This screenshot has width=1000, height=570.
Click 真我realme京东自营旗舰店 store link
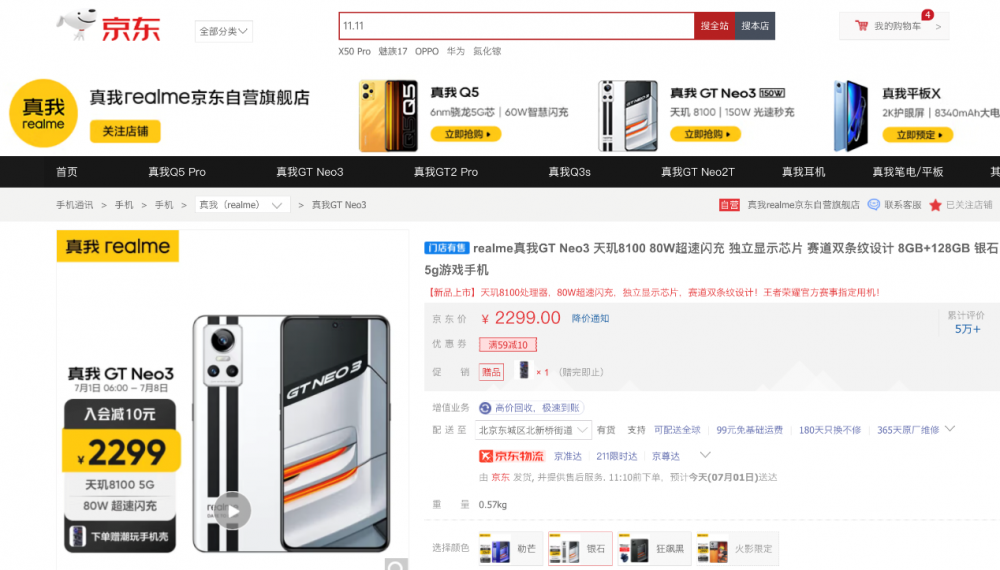(x=803, y=205)
